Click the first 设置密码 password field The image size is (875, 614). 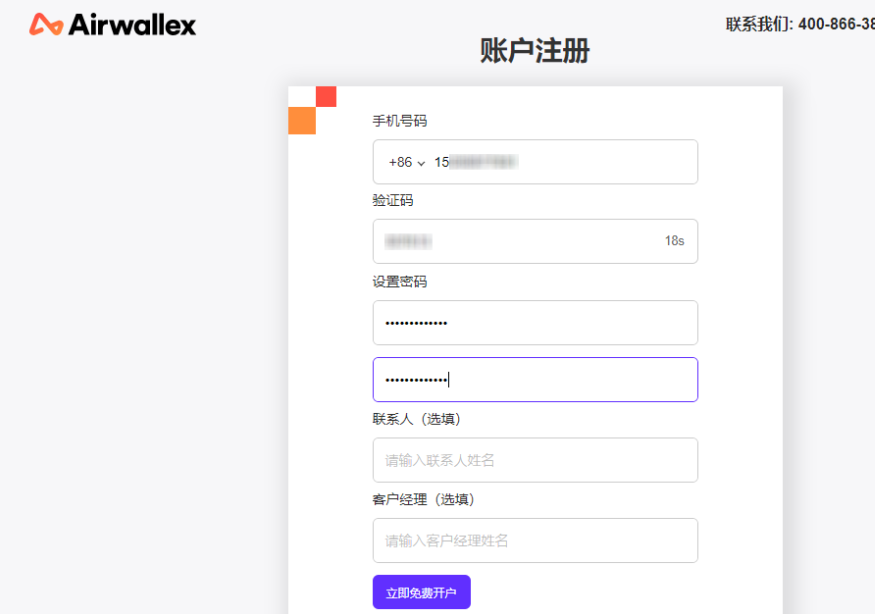535,322
